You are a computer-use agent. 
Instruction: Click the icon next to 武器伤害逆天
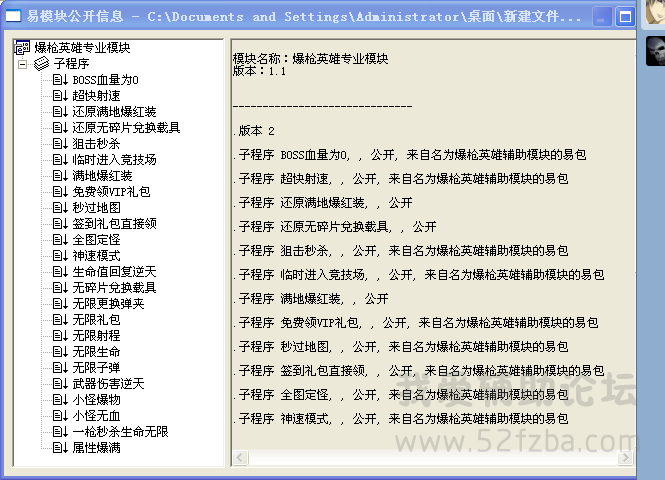pos(60,383)
